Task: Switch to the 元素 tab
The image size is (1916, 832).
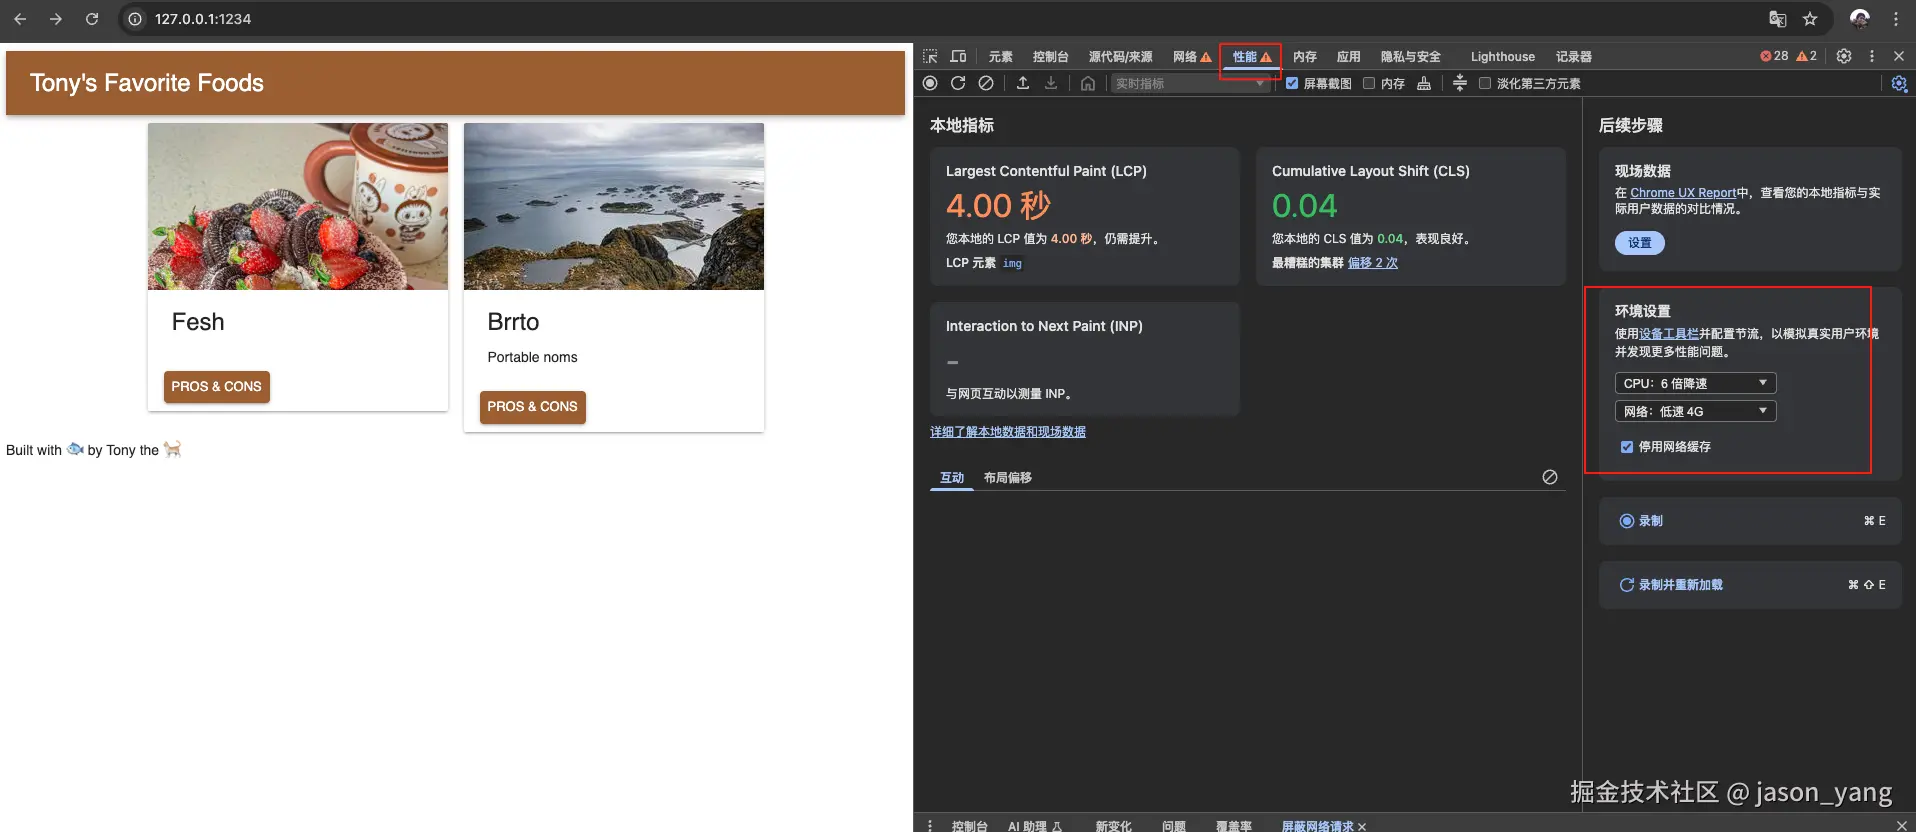Action: (1000, 57)
